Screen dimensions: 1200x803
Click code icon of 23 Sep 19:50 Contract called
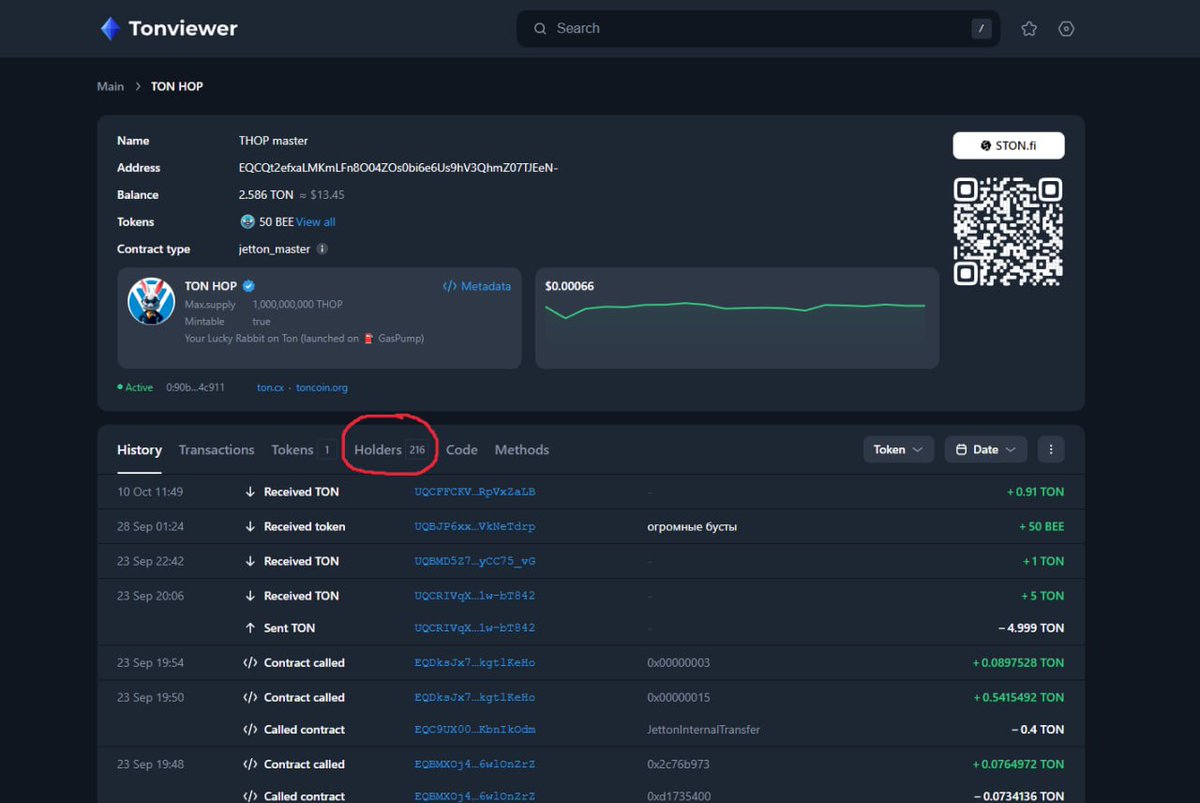click(x=250, y=698)
